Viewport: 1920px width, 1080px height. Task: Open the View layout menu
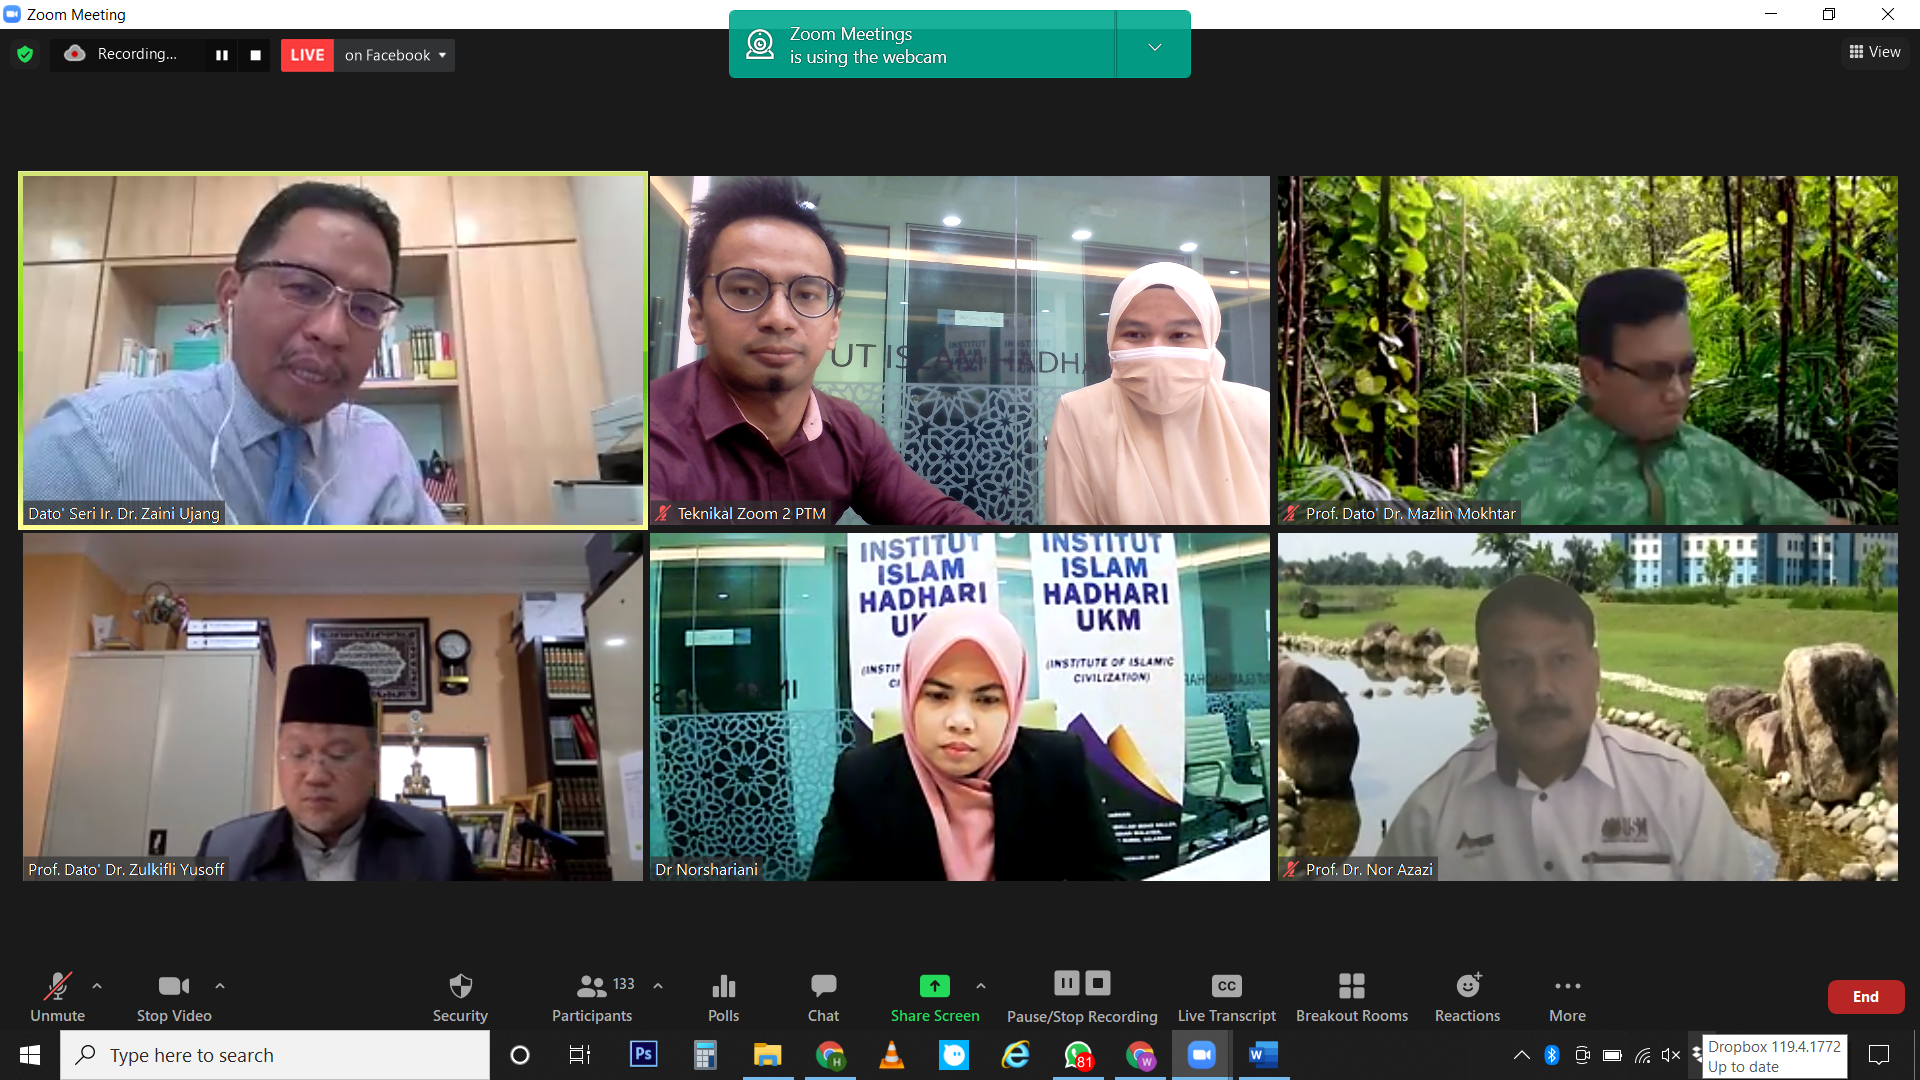[x=1875, y=52]
